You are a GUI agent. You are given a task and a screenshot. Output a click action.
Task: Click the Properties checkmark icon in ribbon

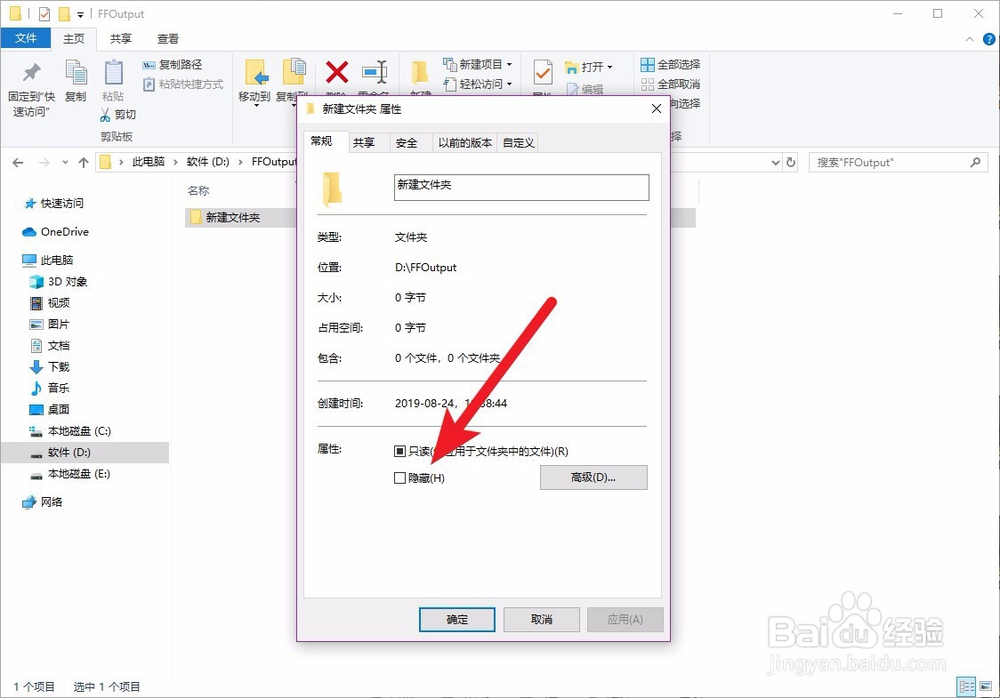point(543,72)
